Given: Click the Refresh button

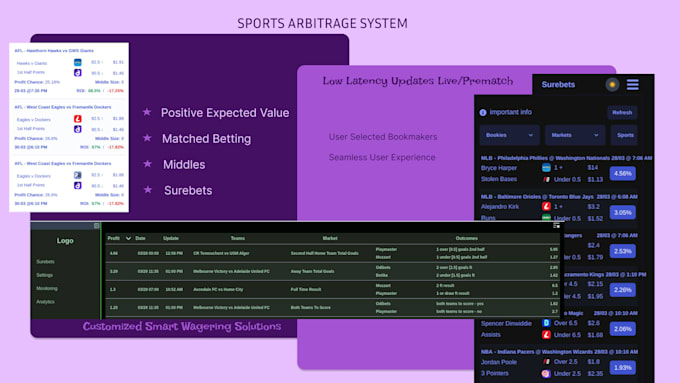Looking at the screenshot, I should click(622, 112).
